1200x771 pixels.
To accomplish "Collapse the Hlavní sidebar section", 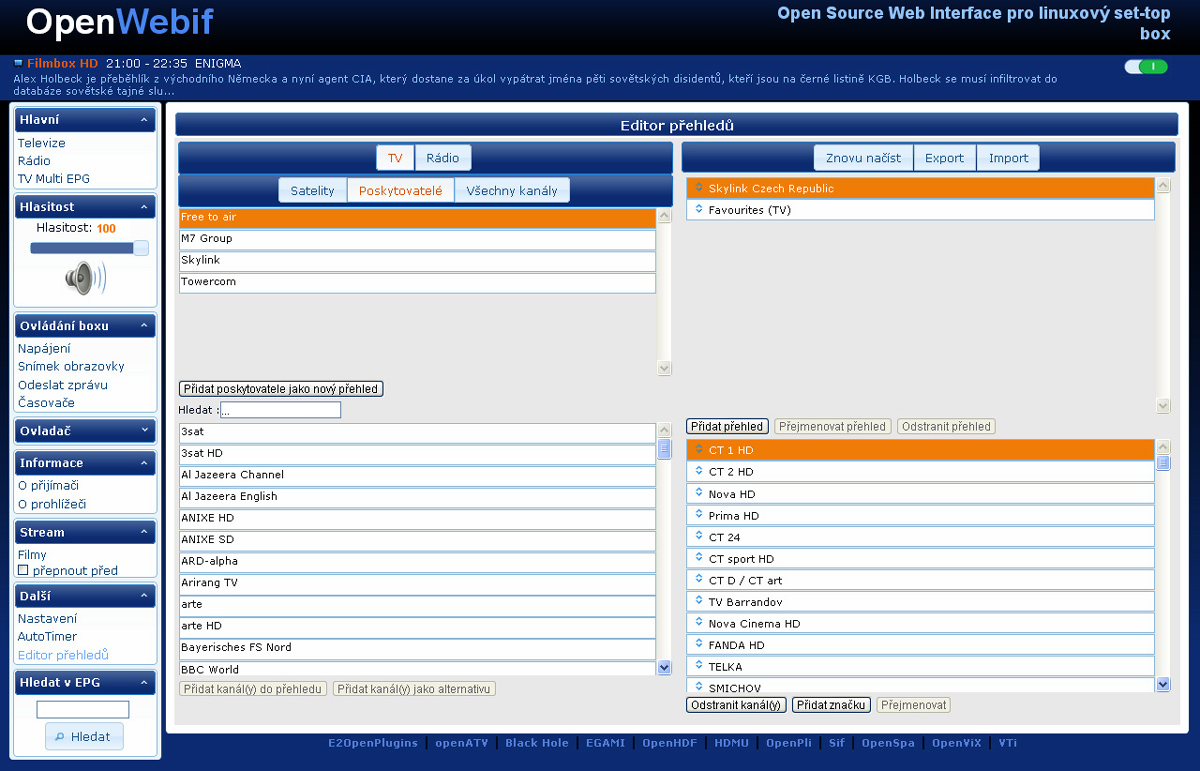I will tap(144, 120).
